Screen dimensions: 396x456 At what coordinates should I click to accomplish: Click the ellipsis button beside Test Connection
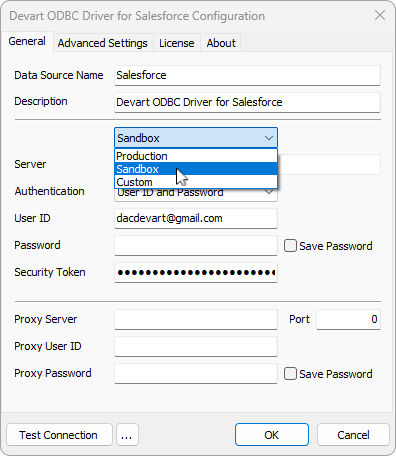[127, 435]
